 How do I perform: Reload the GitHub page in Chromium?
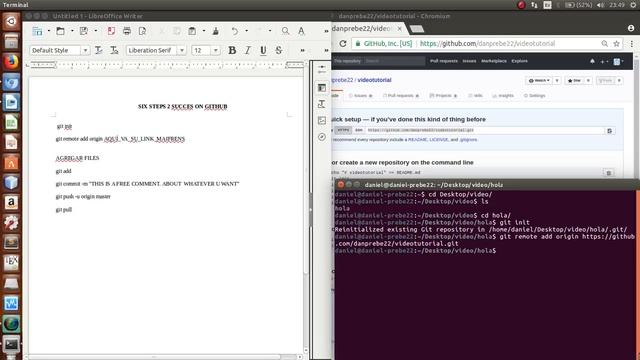coord(343,44)
